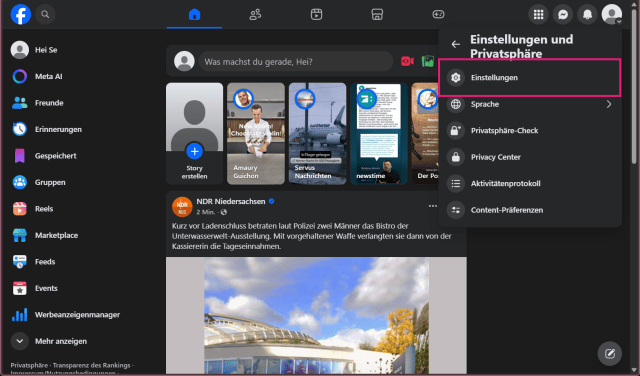Click the green photo/video icon
Screen dimensions: 640x376
point(428,61)
